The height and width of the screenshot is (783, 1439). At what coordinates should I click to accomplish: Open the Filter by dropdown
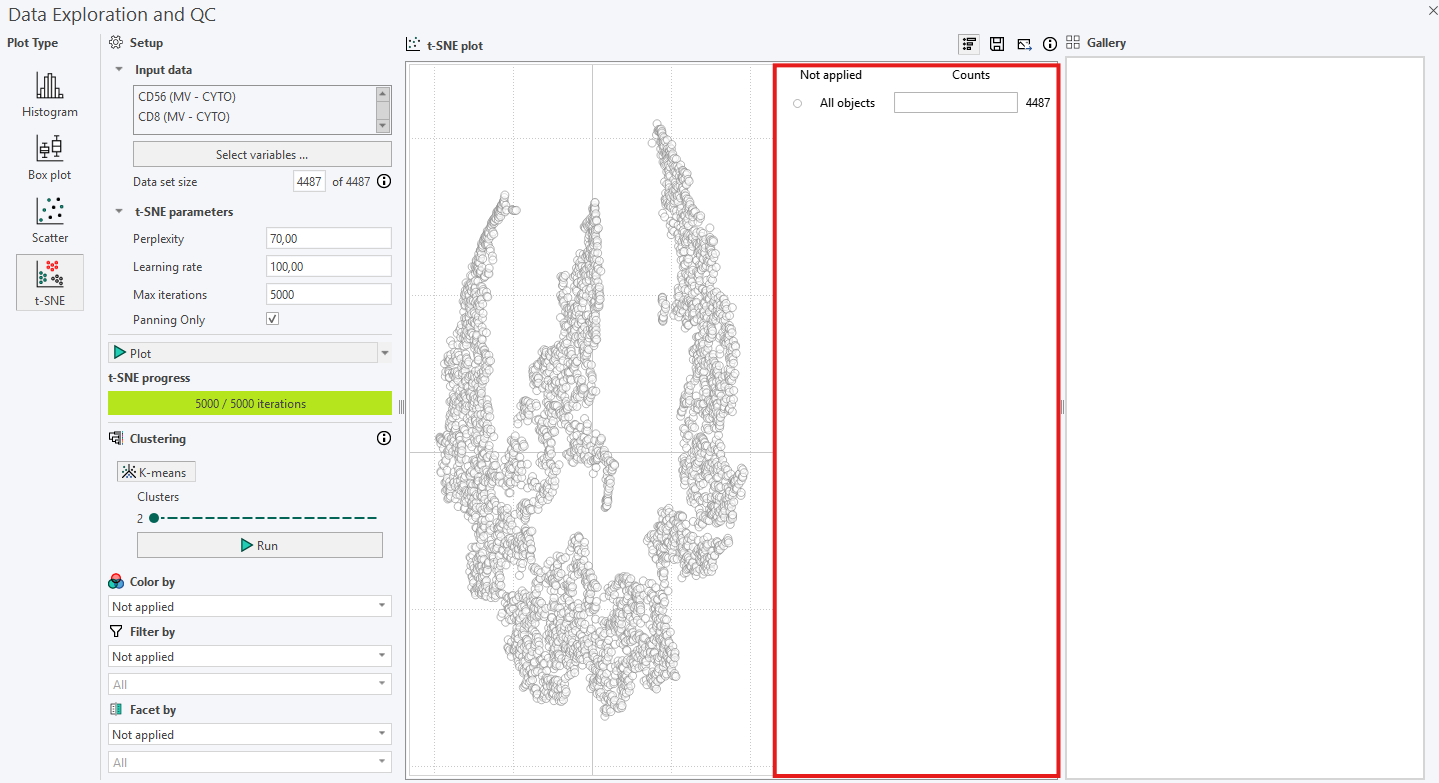point(249,656)
